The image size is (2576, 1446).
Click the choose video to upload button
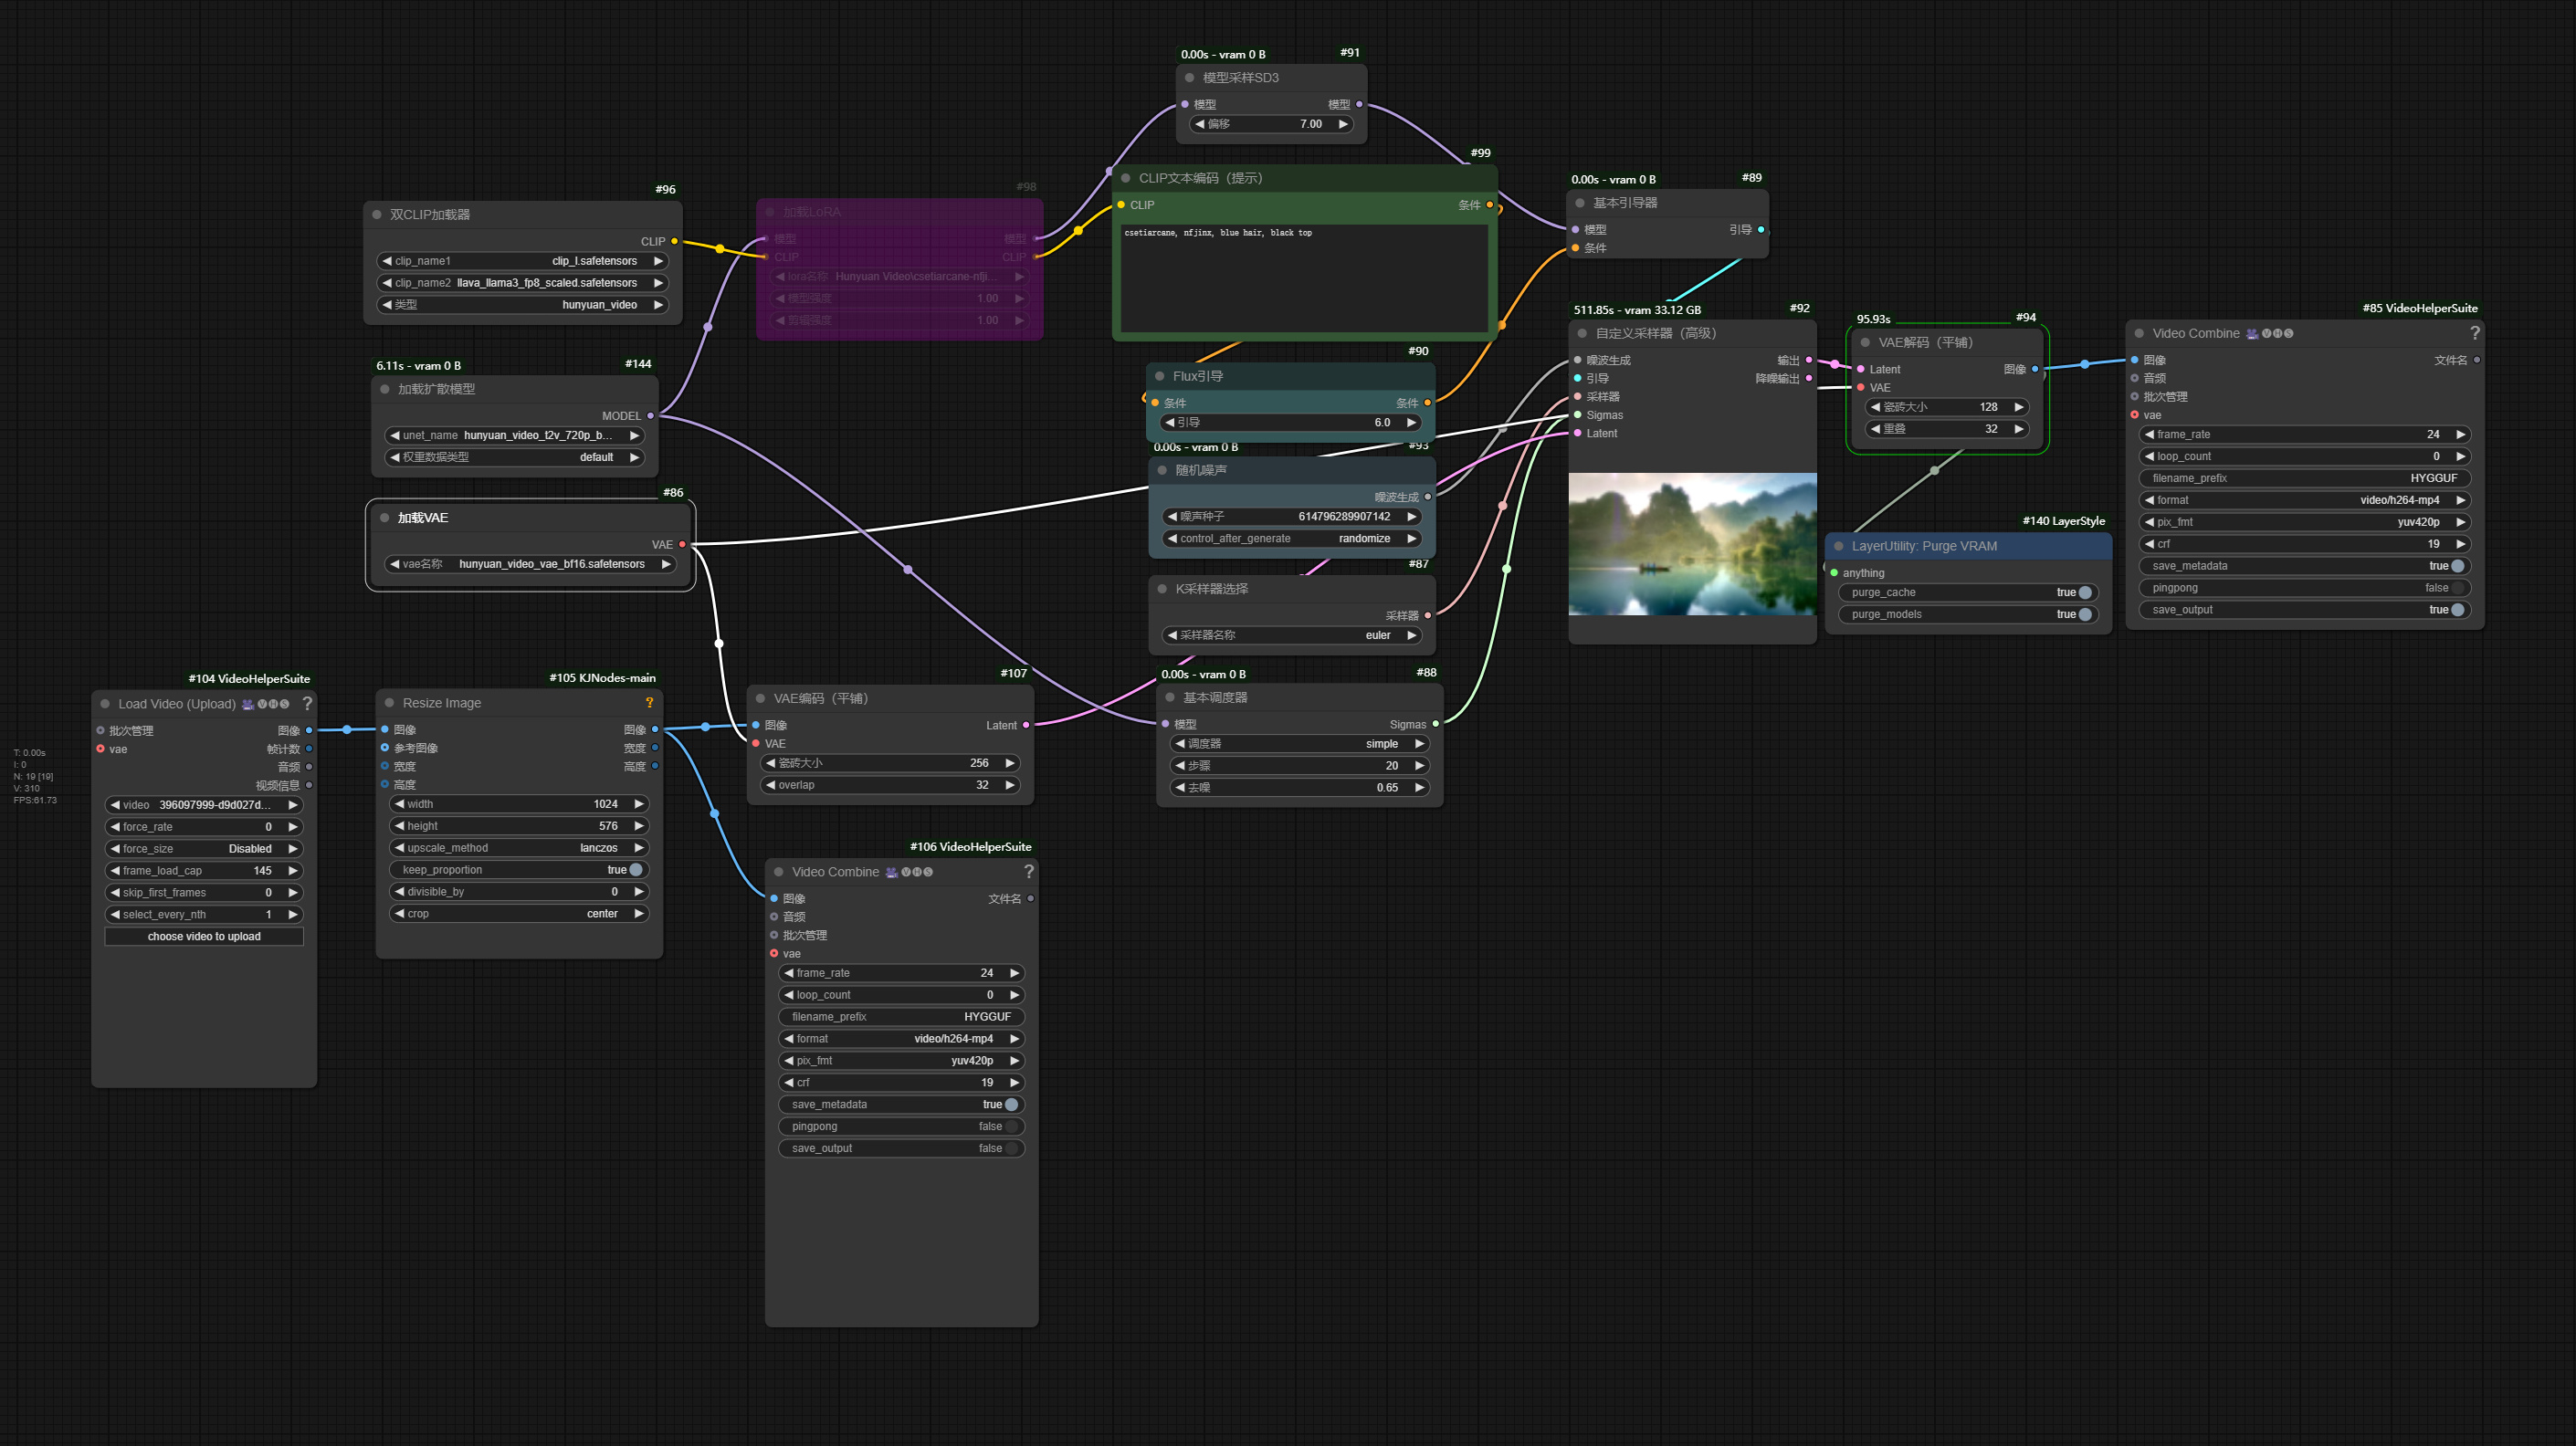(x=203, y=936)
